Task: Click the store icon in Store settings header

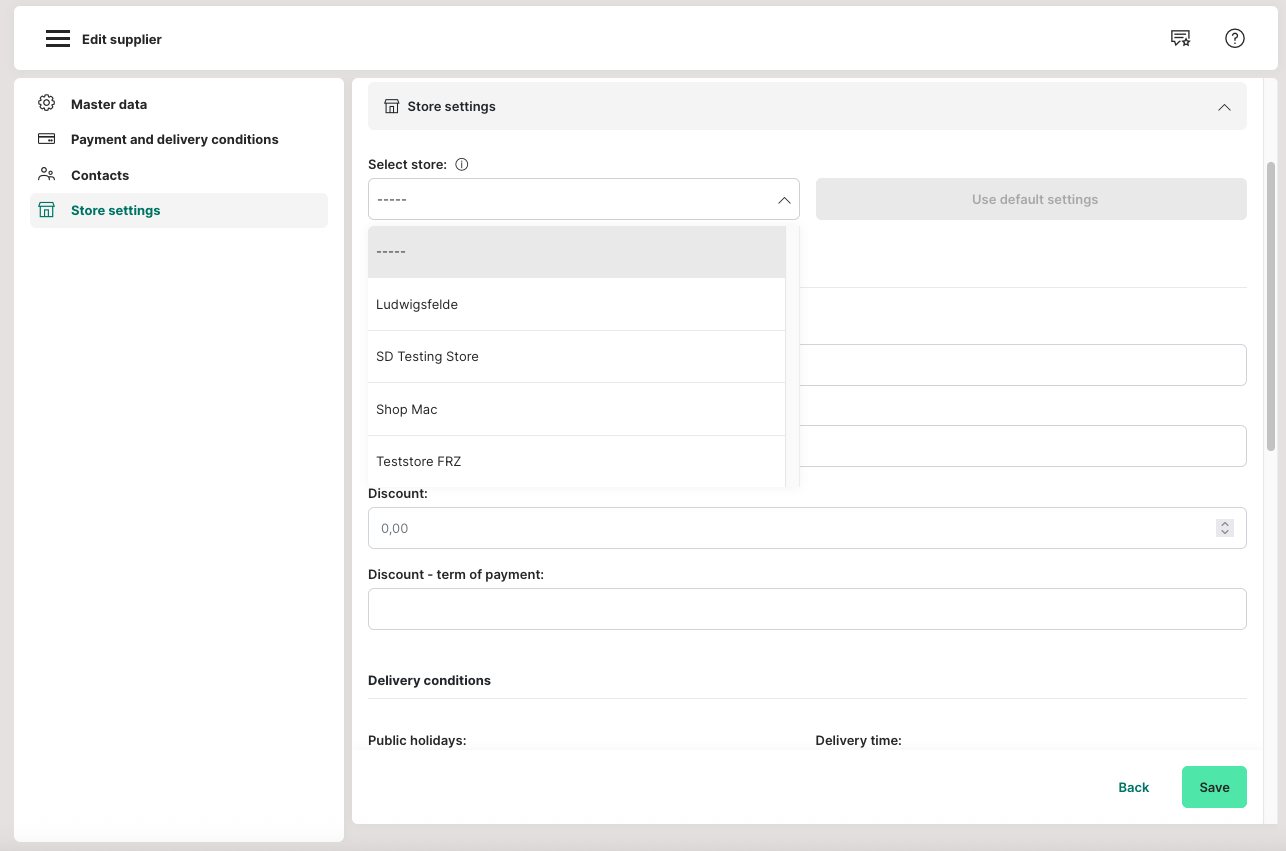Action: pyautogui.click(x=392, y=106)
